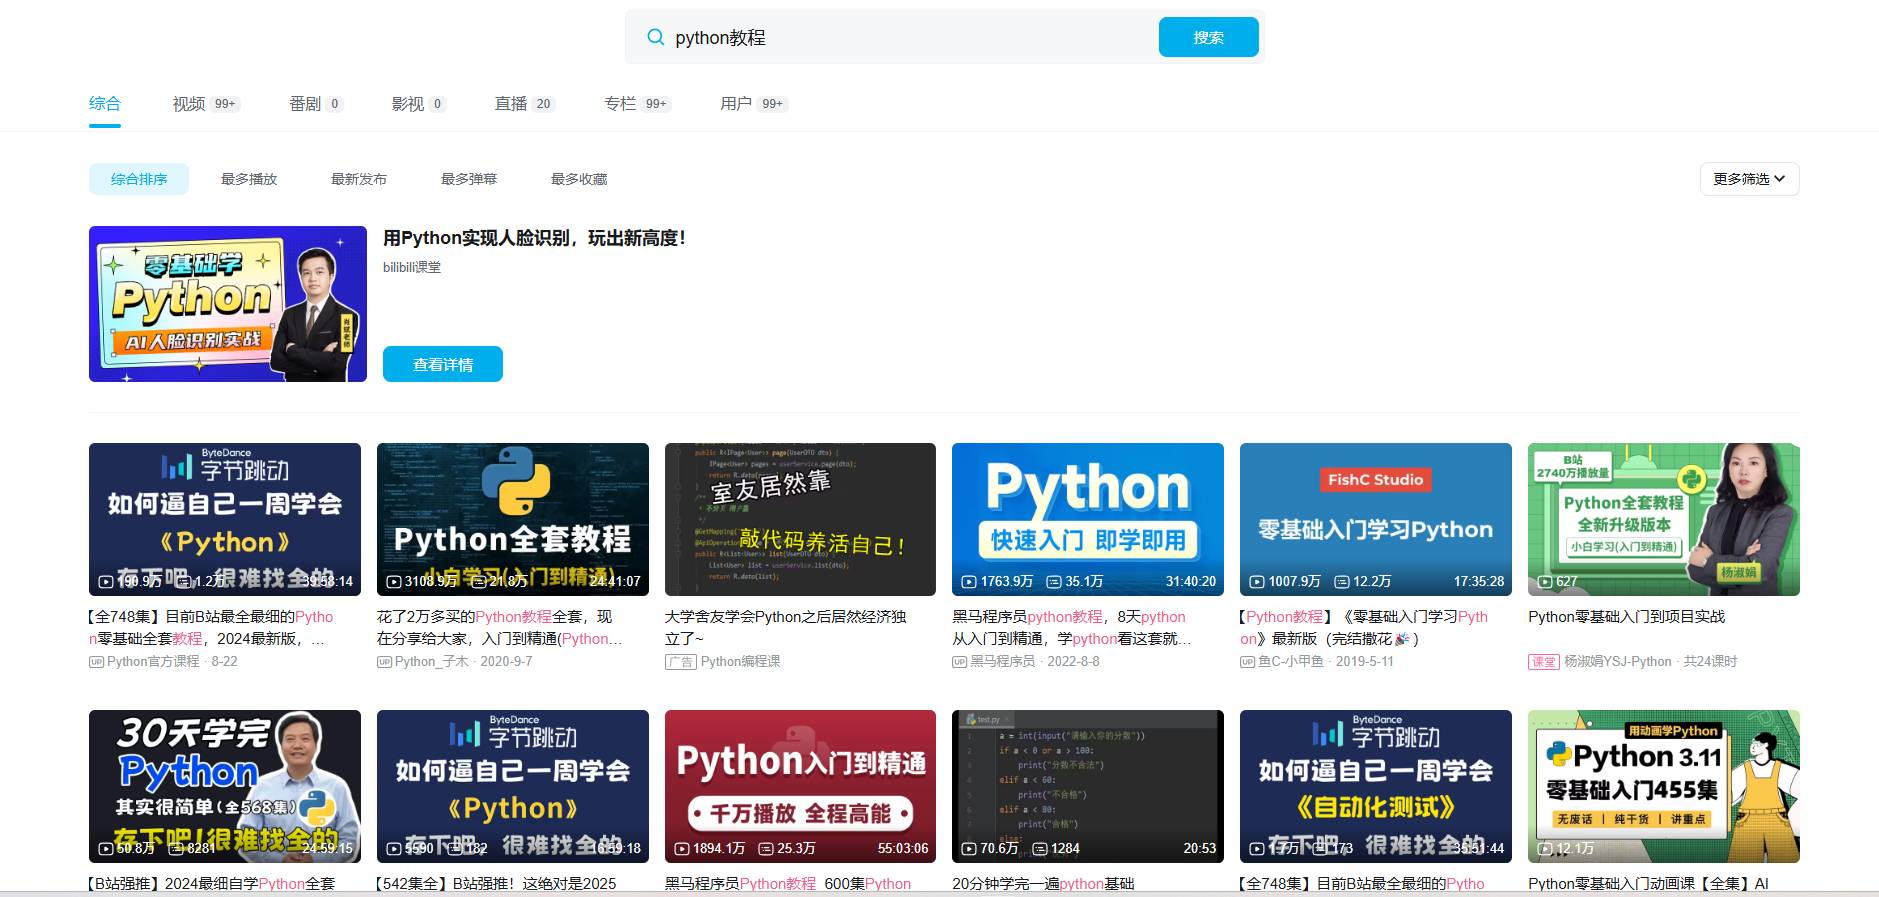Click play count icon showing 1894.1万
Image resolution: width=1879 pixels, height=897 pixels.
(682, 848)
